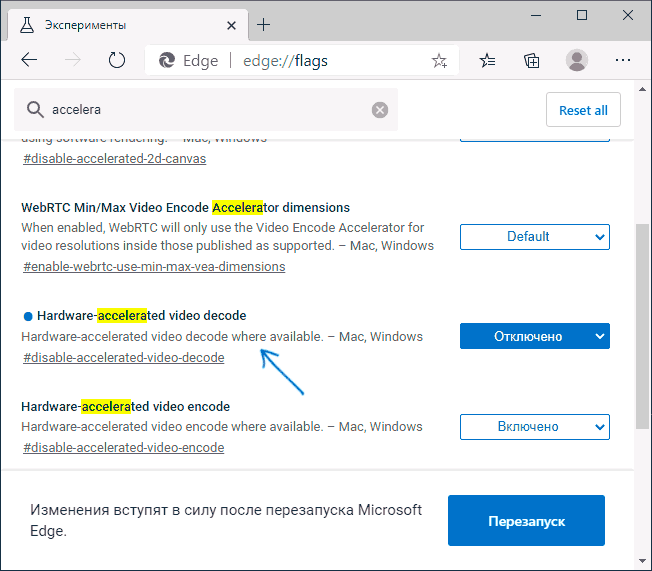Open the Отключено video decode dropdown
The height and width of the screenshot is (571, 652).
point(535,336)
